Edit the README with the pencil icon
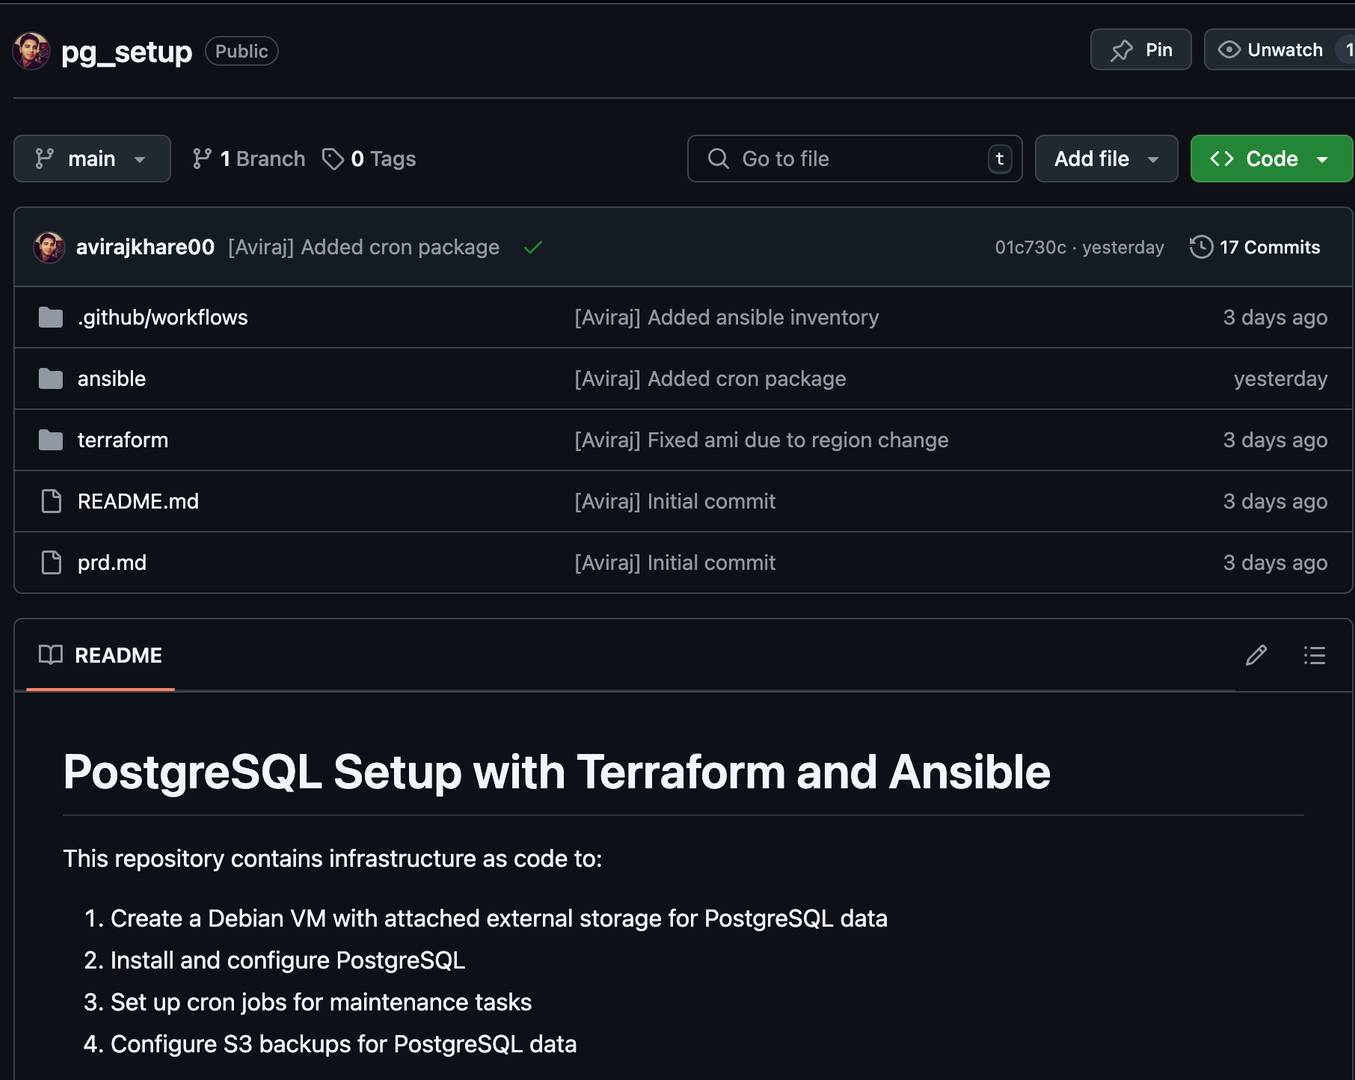Viewport: 1355px width, 1080px height. coord(1257,655)
